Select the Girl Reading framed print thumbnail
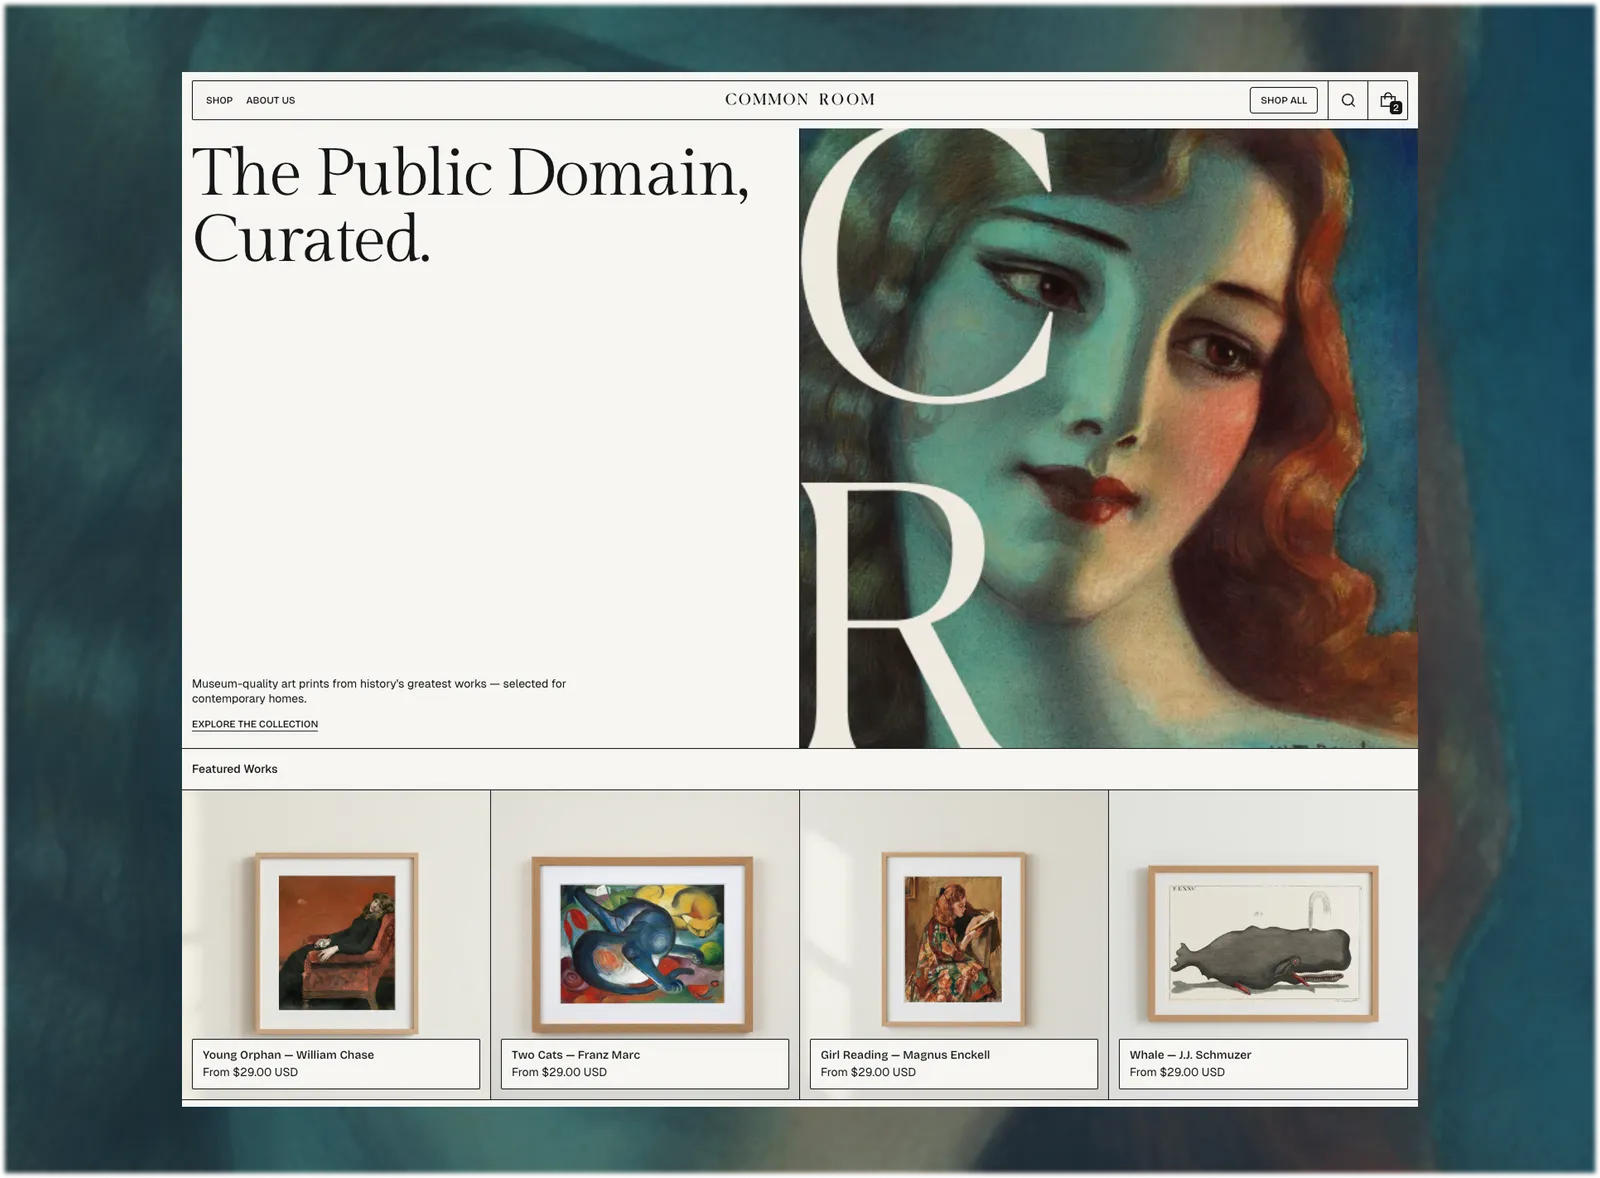The width and height of the screenshot is (1600, 1178). pos(954,939)
